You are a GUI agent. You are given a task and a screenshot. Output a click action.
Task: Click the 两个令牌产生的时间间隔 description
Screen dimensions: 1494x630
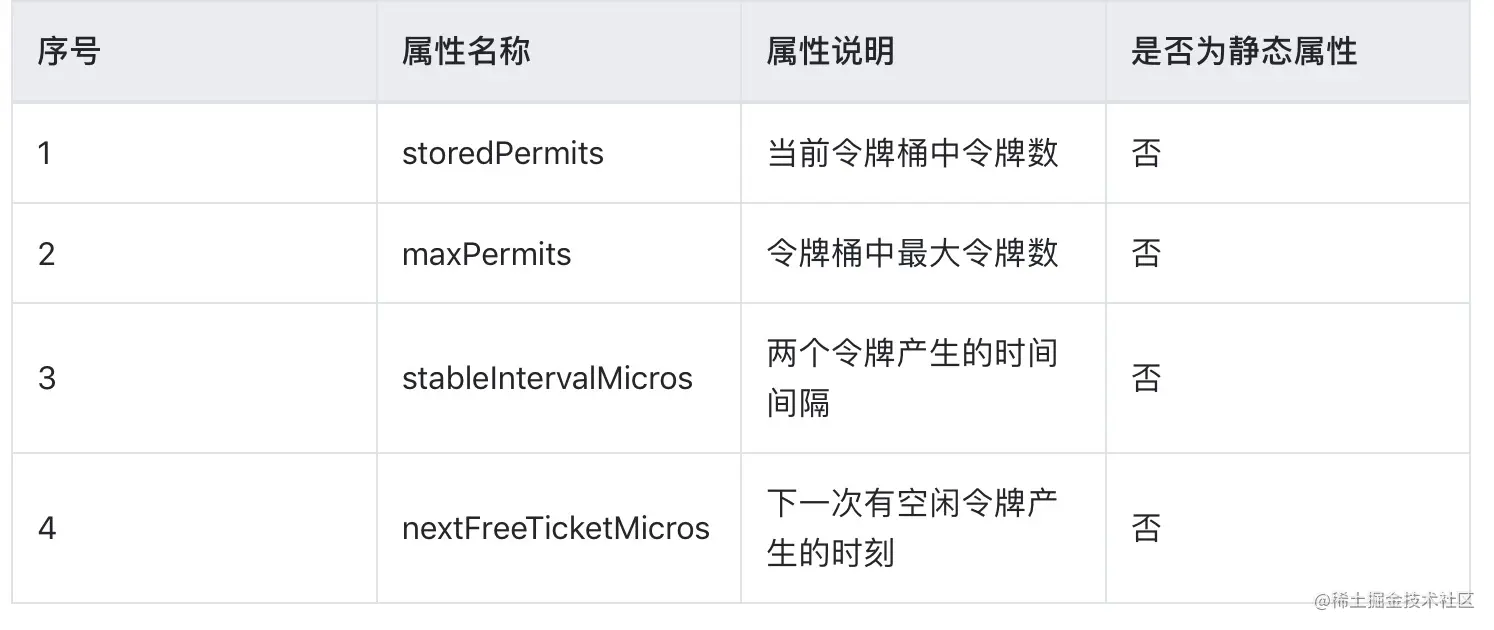[912, 378]
